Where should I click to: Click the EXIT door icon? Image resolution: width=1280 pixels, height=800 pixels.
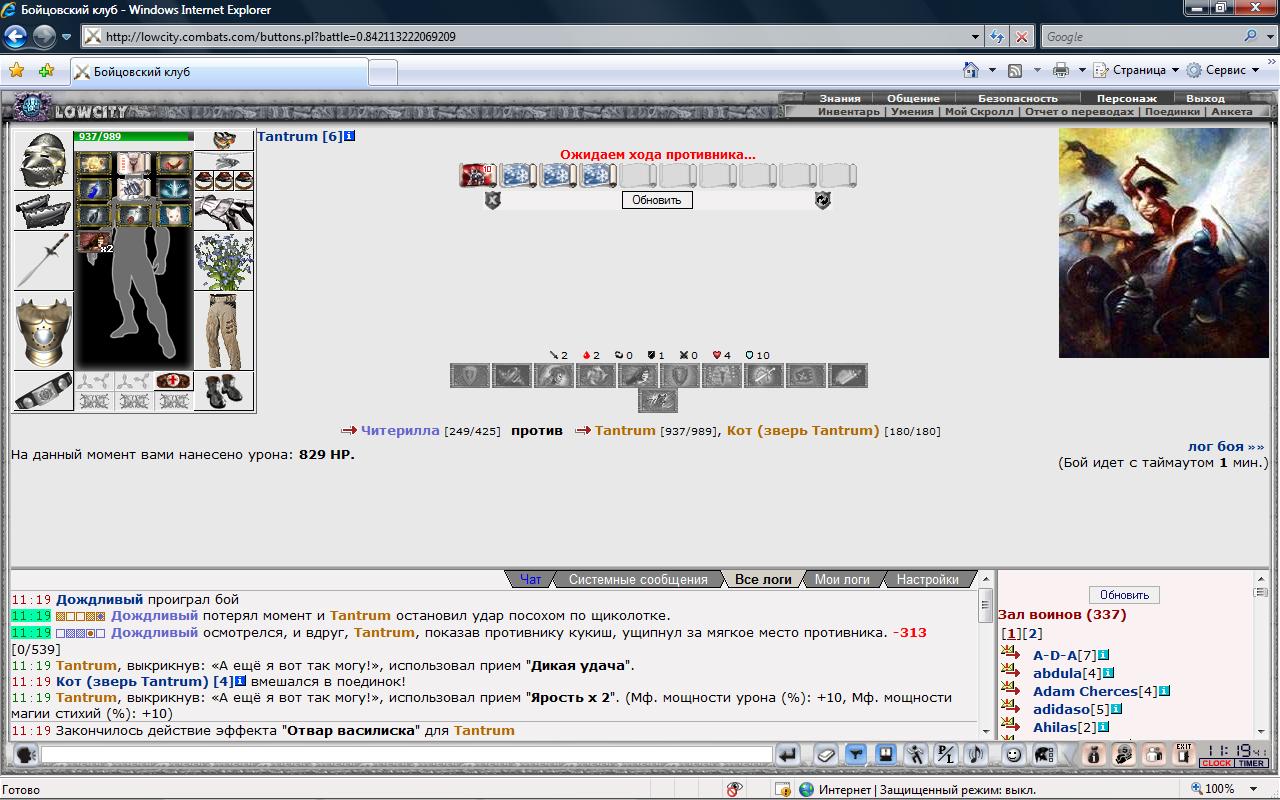tap(1184, 755)
